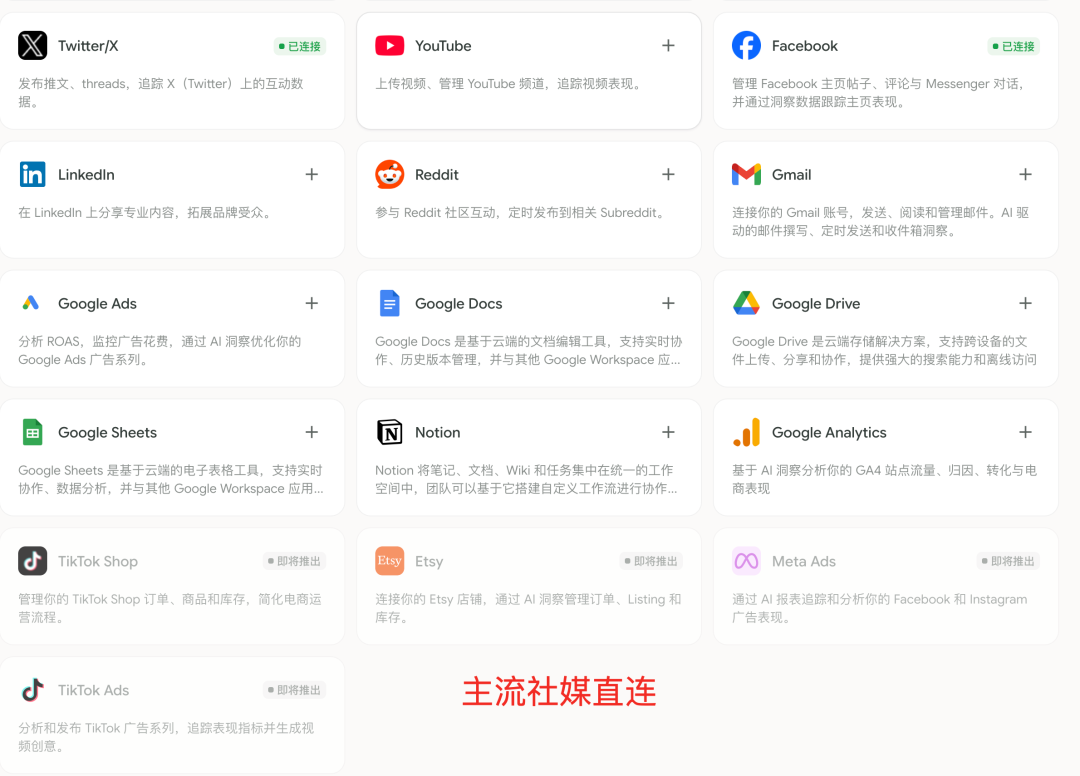Select the Gmail card title
The height and width of the screenshot is (776, 1080).
coord(791,175)
